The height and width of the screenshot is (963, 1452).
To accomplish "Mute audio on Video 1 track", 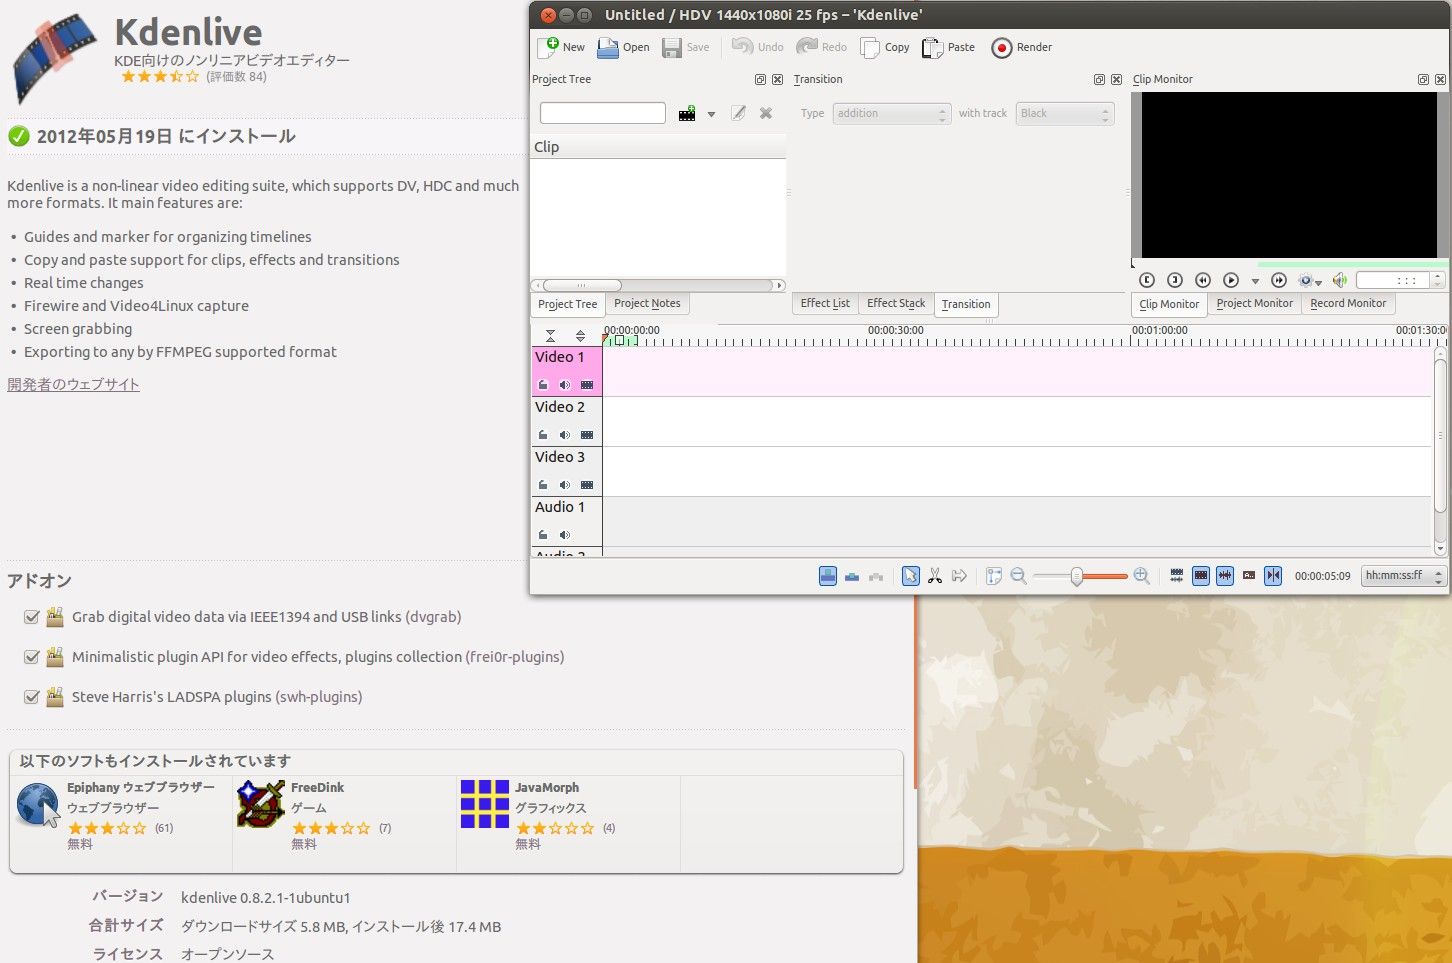I will tap(565, 385).
